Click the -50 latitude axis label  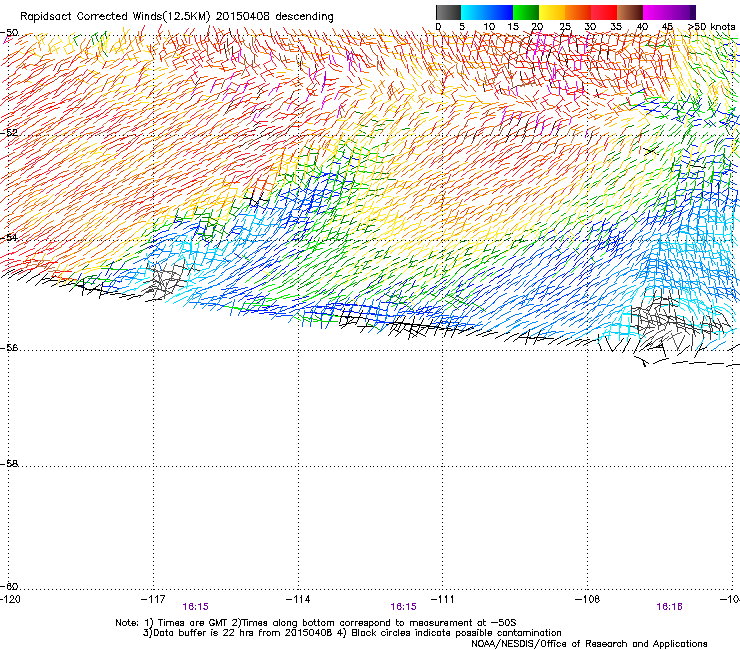tap(9, 32)
